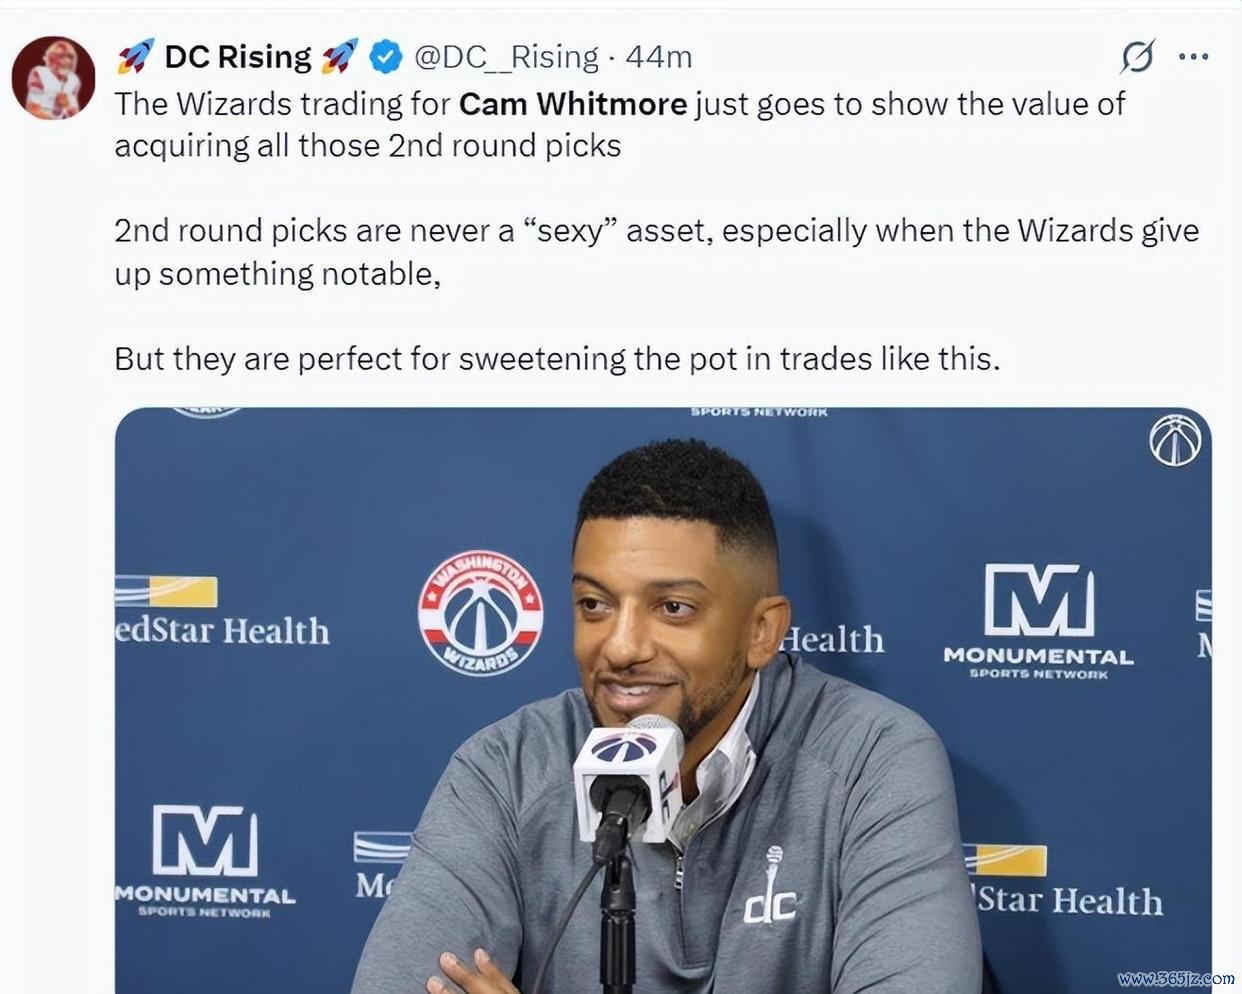This screenshot has width=1242, height=994.
Task: Click the Grok explain-post icon
Action: (x=1137, y=57)
